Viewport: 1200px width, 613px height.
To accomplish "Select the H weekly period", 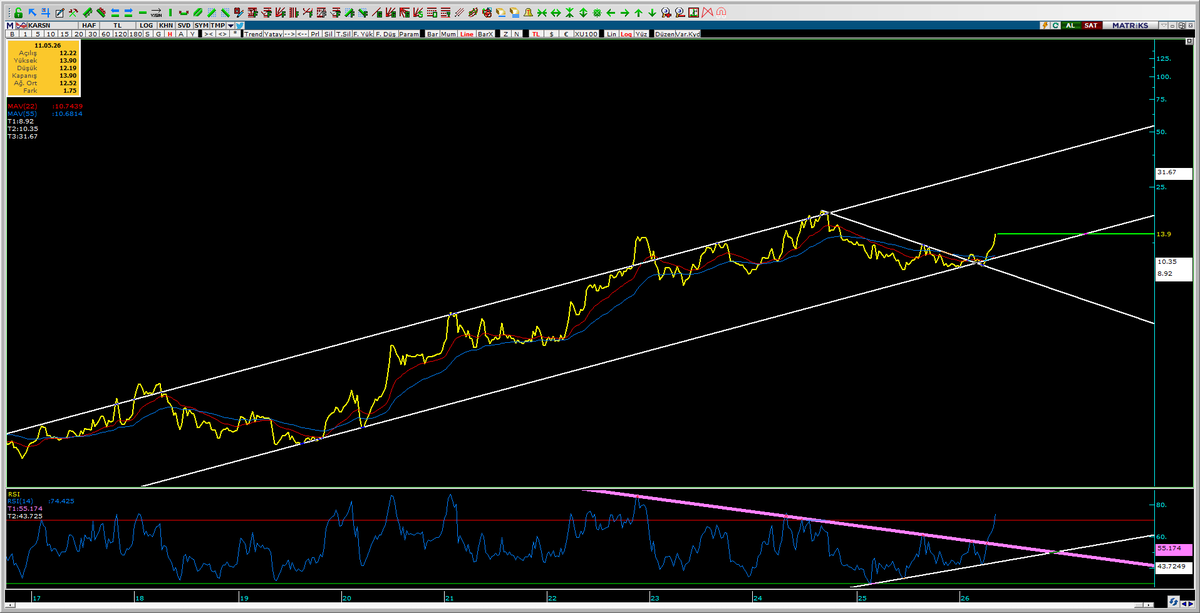I will (x=170, y=34).
